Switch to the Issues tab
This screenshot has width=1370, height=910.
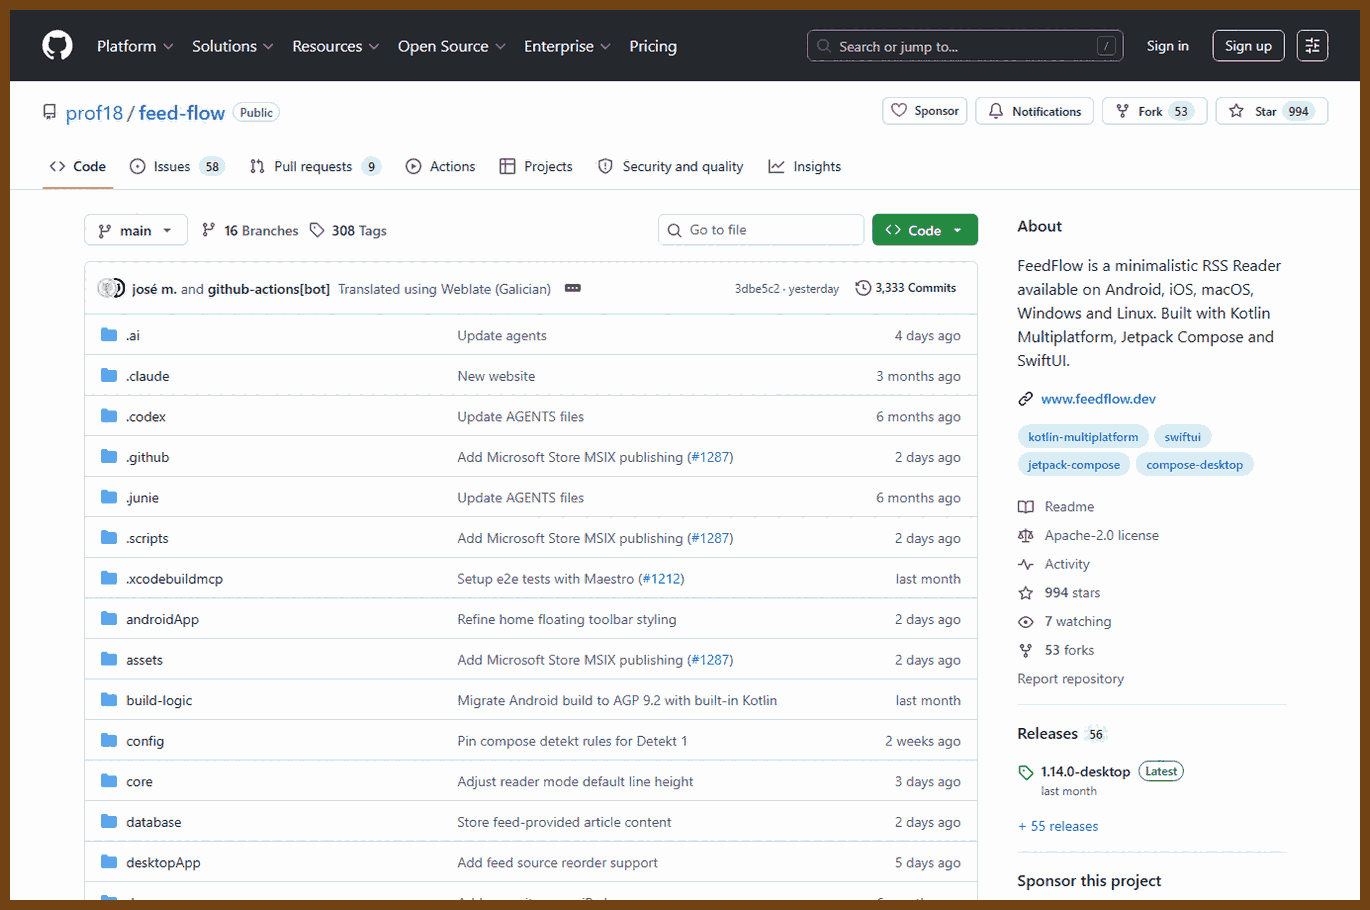click(177, 167)
